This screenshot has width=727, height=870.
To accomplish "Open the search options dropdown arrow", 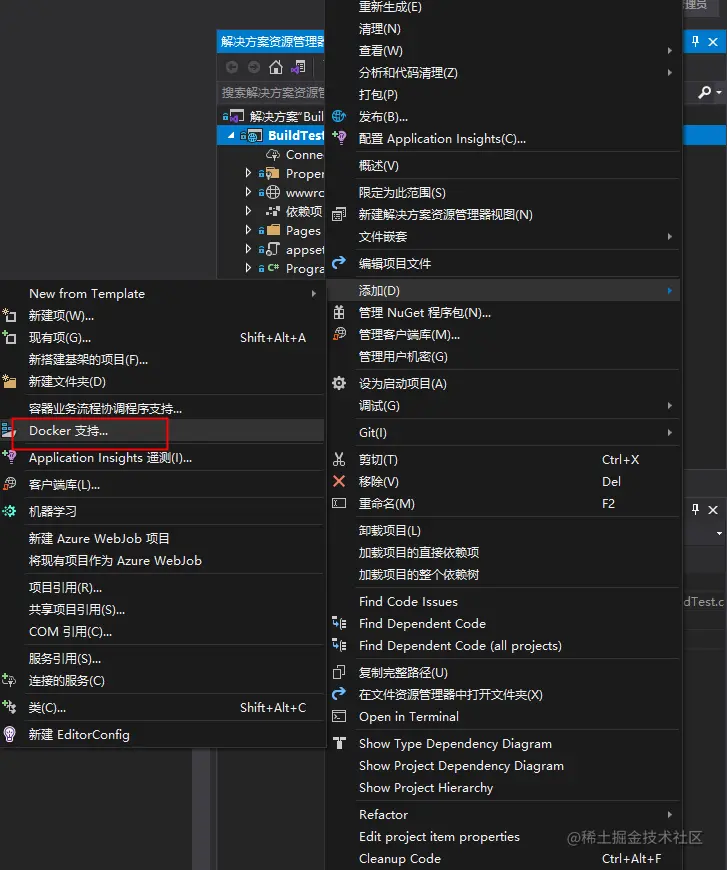I will [x=719, y=92].
